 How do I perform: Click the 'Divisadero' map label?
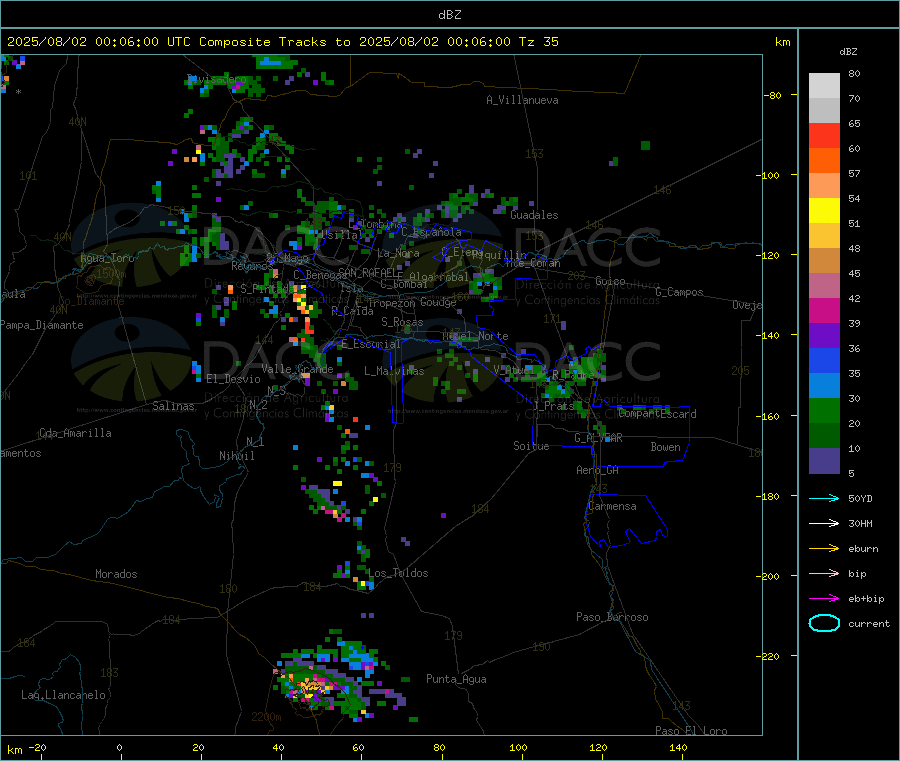(x=217, y=79)
